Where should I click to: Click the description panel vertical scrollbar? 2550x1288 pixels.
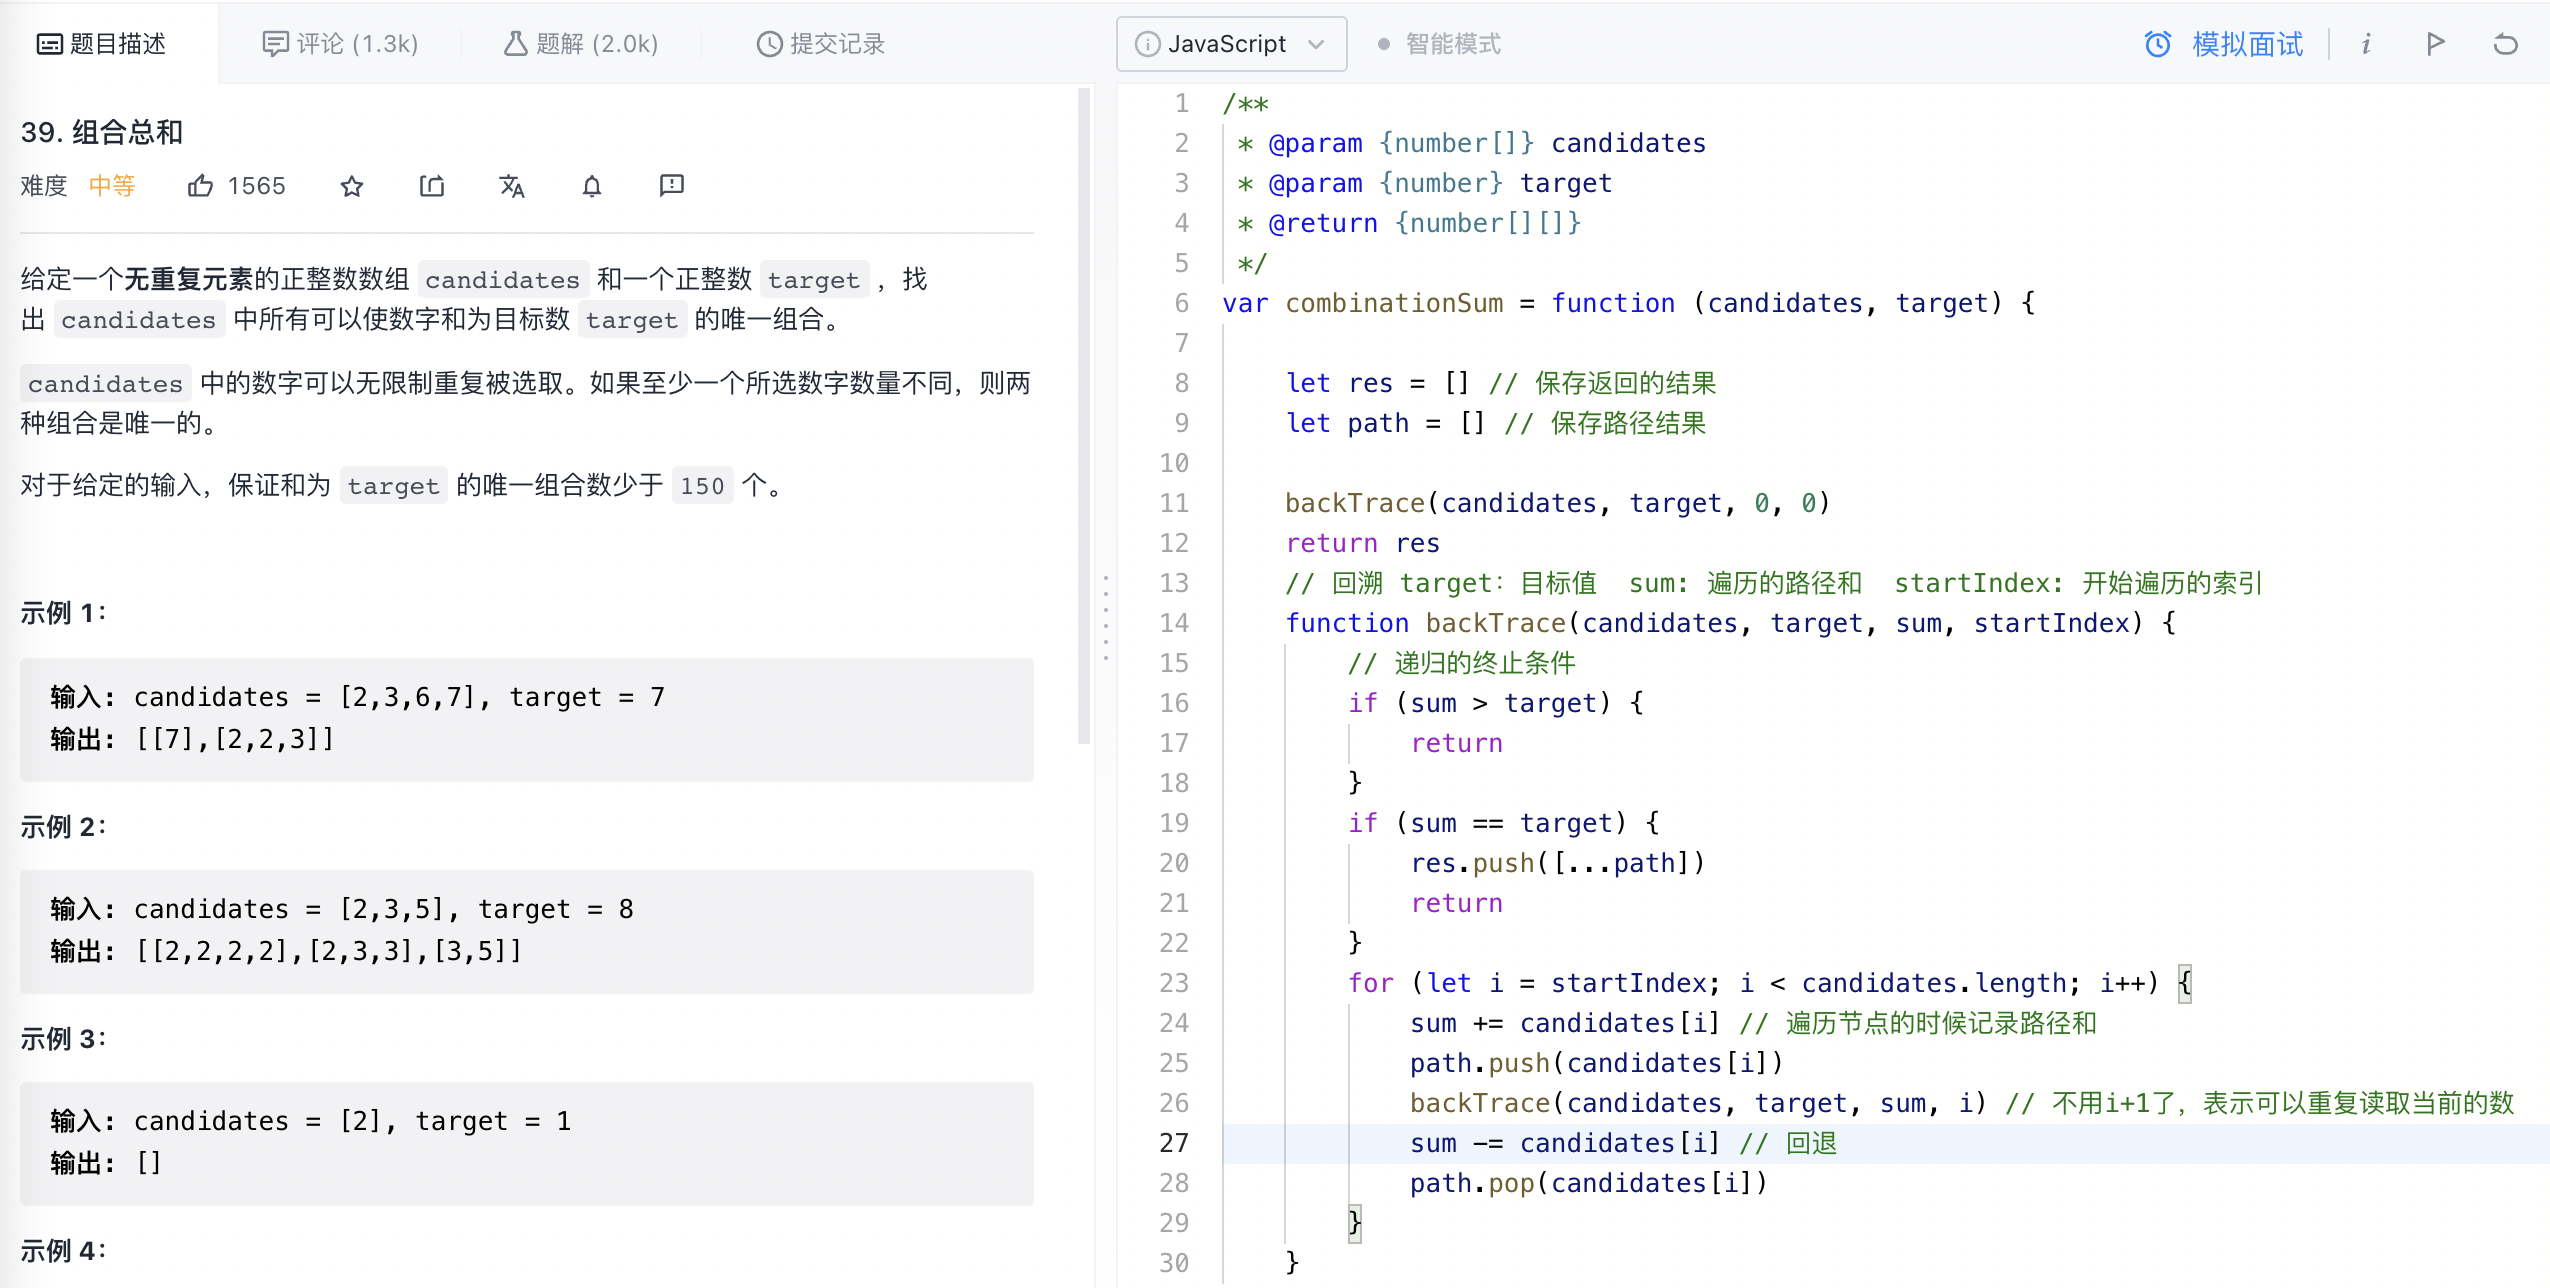coord(1083,415)
